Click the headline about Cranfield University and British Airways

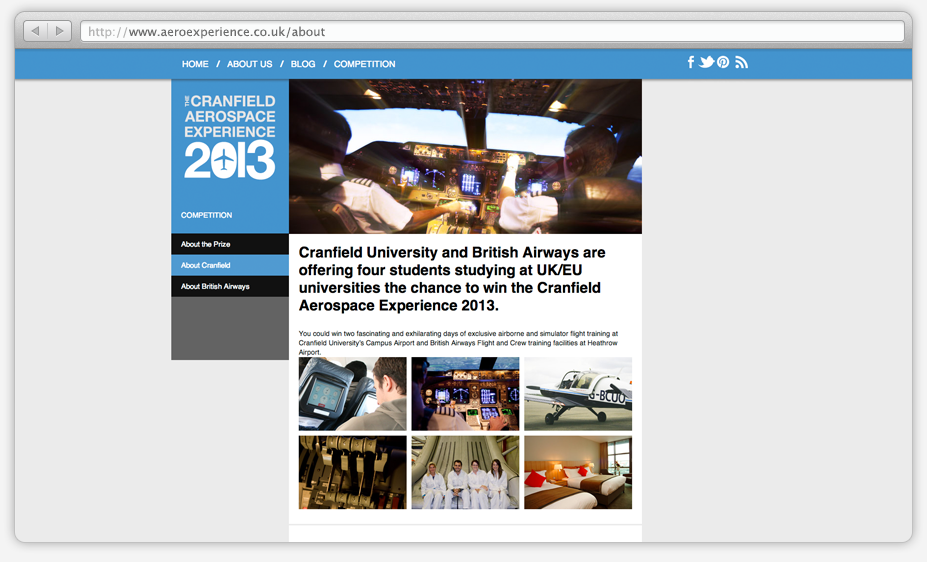coord(452,279)
